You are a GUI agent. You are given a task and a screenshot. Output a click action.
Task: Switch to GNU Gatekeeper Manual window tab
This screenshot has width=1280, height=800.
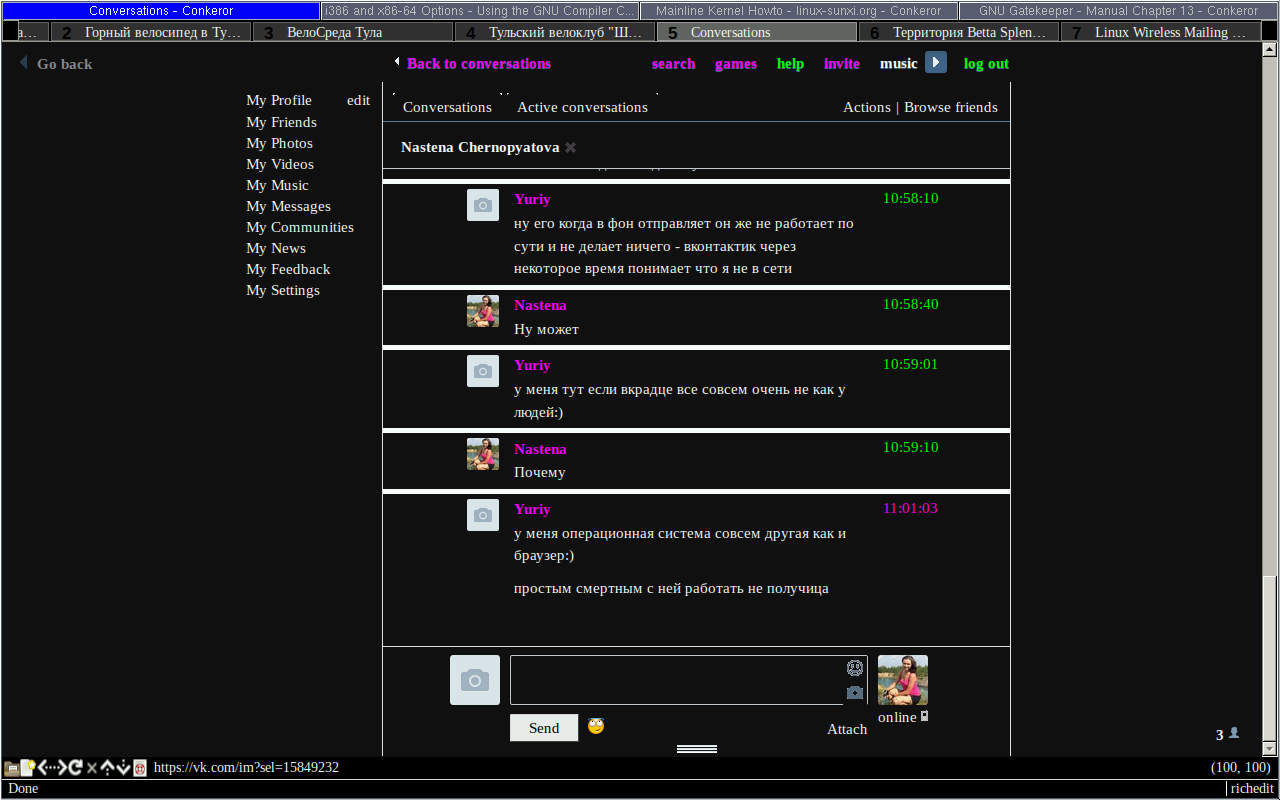1118,11
